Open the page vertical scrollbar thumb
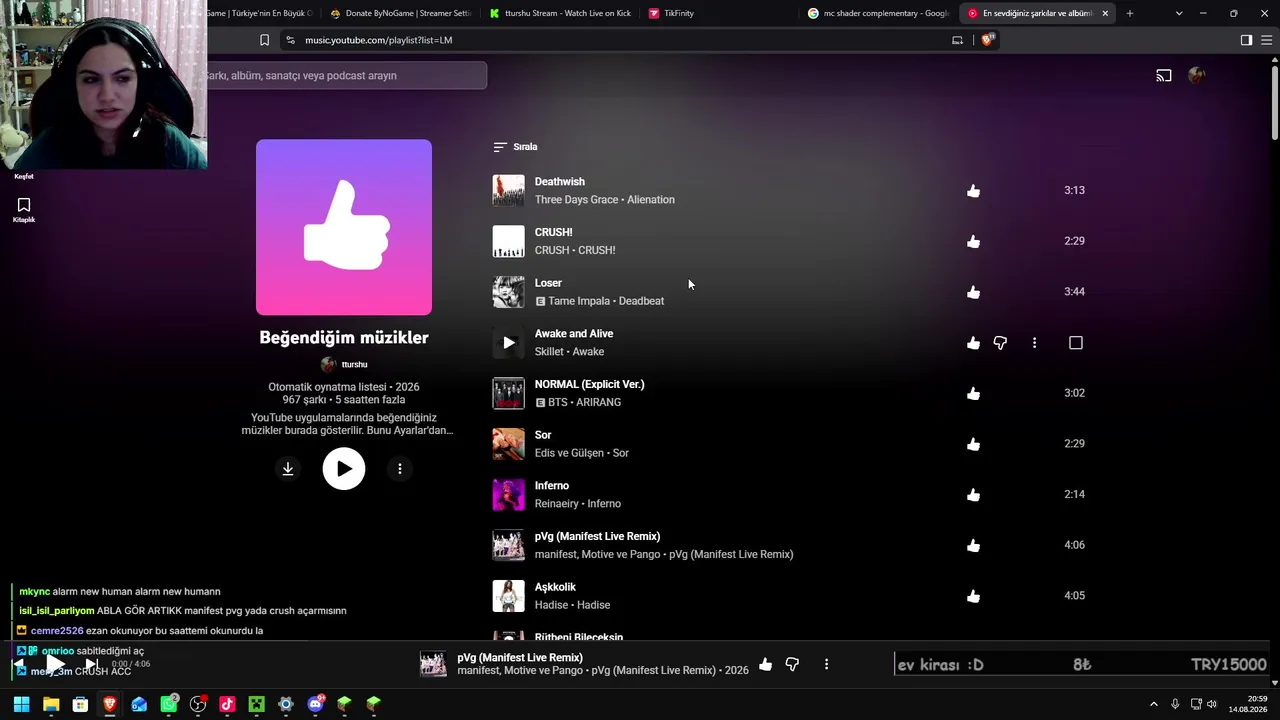 click(1275, 102)
